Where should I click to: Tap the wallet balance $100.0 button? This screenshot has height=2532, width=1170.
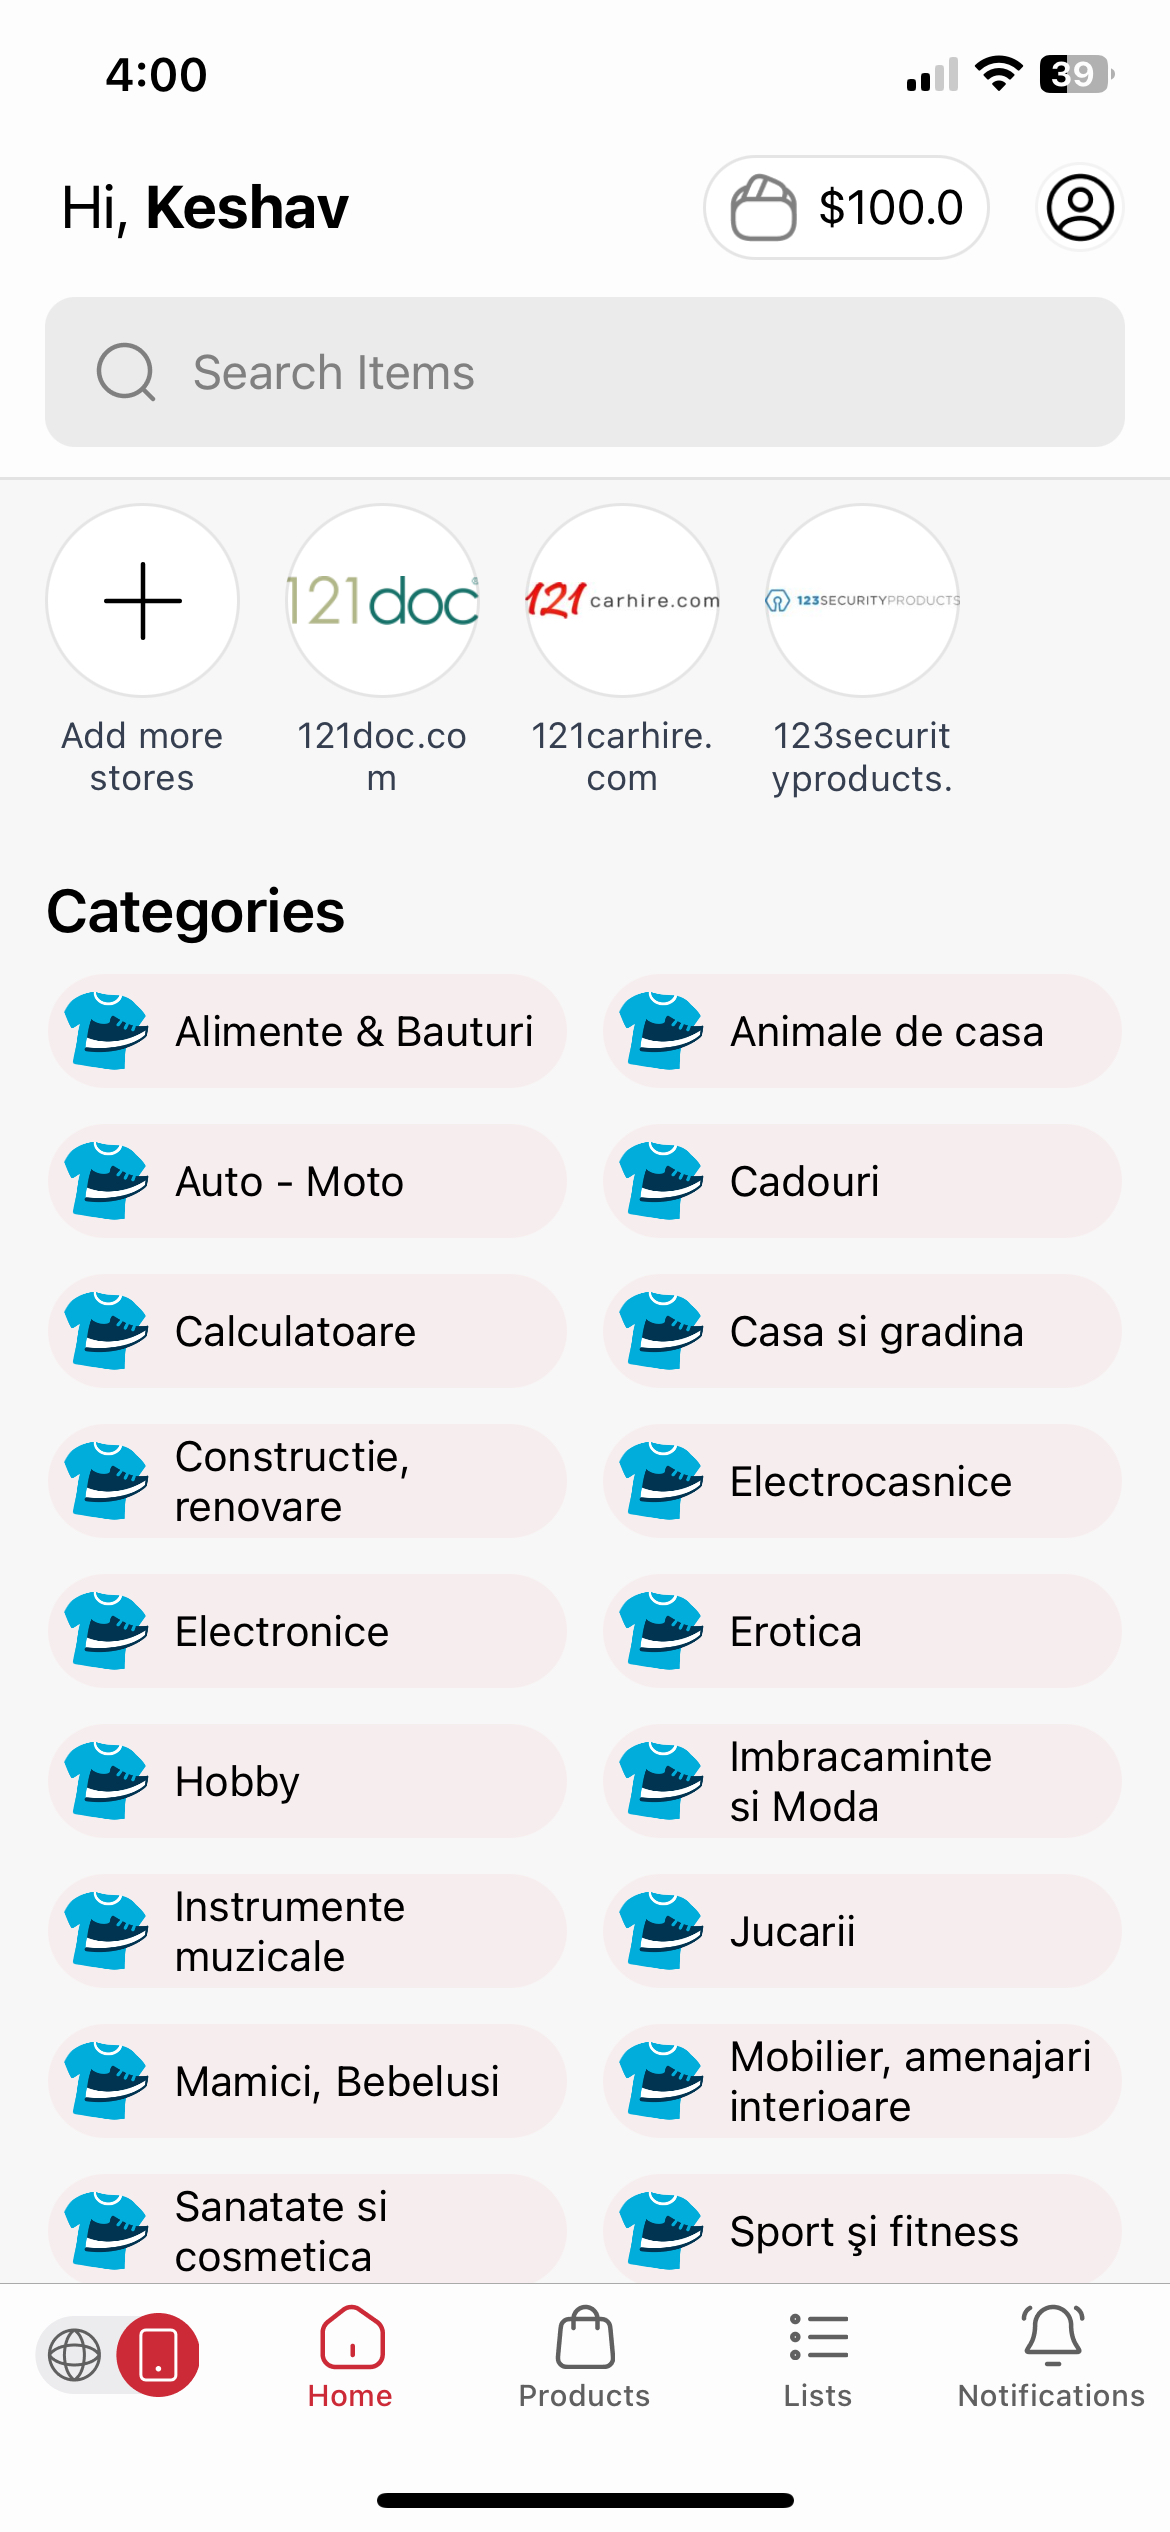(x=846, y=208)
